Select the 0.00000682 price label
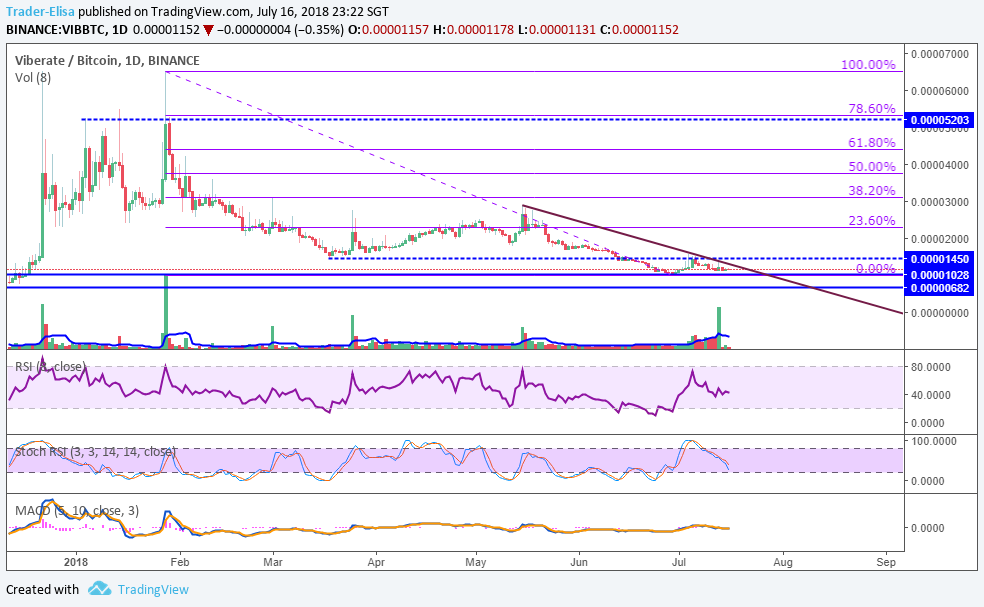Viewport: 984px width, 607px height. click(x=939, y=288)
